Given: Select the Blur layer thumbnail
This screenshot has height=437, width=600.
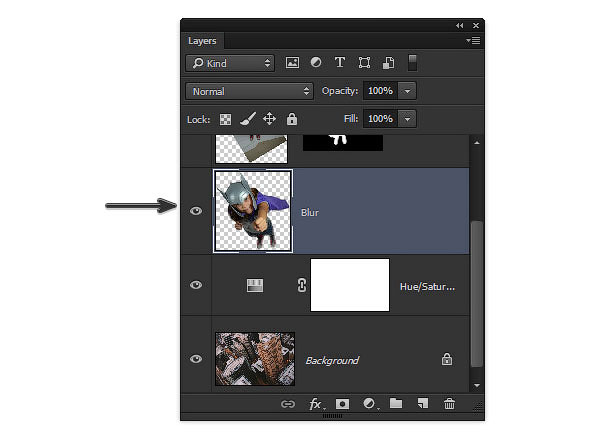Looking at the screenshot, I should click(253, 211).
